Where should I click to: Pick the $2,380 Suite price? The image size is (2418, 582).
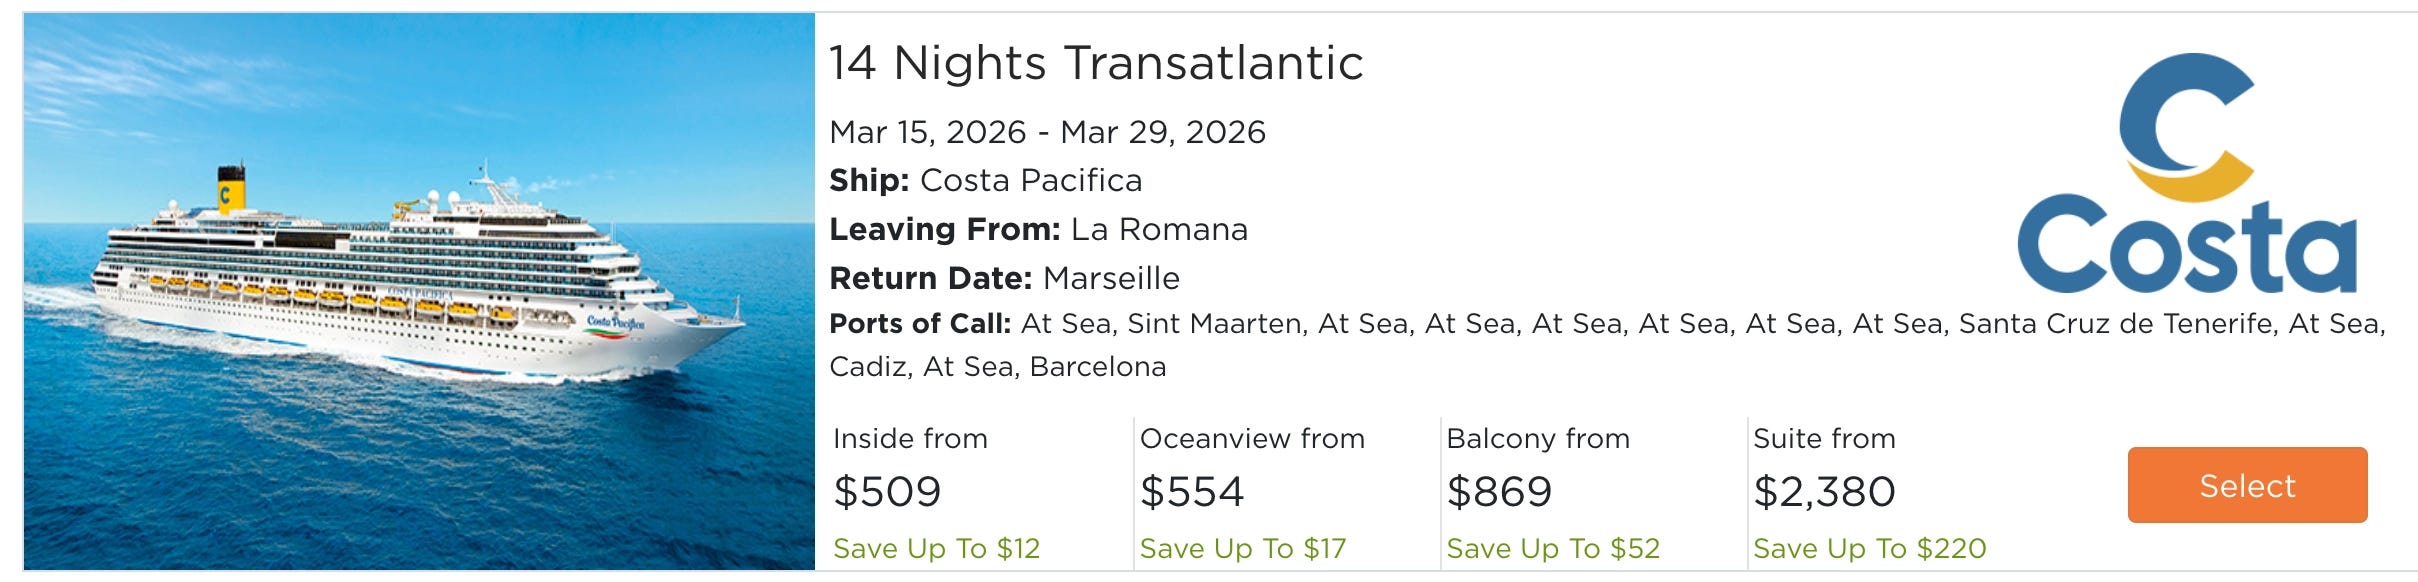tap(1824, 492)
